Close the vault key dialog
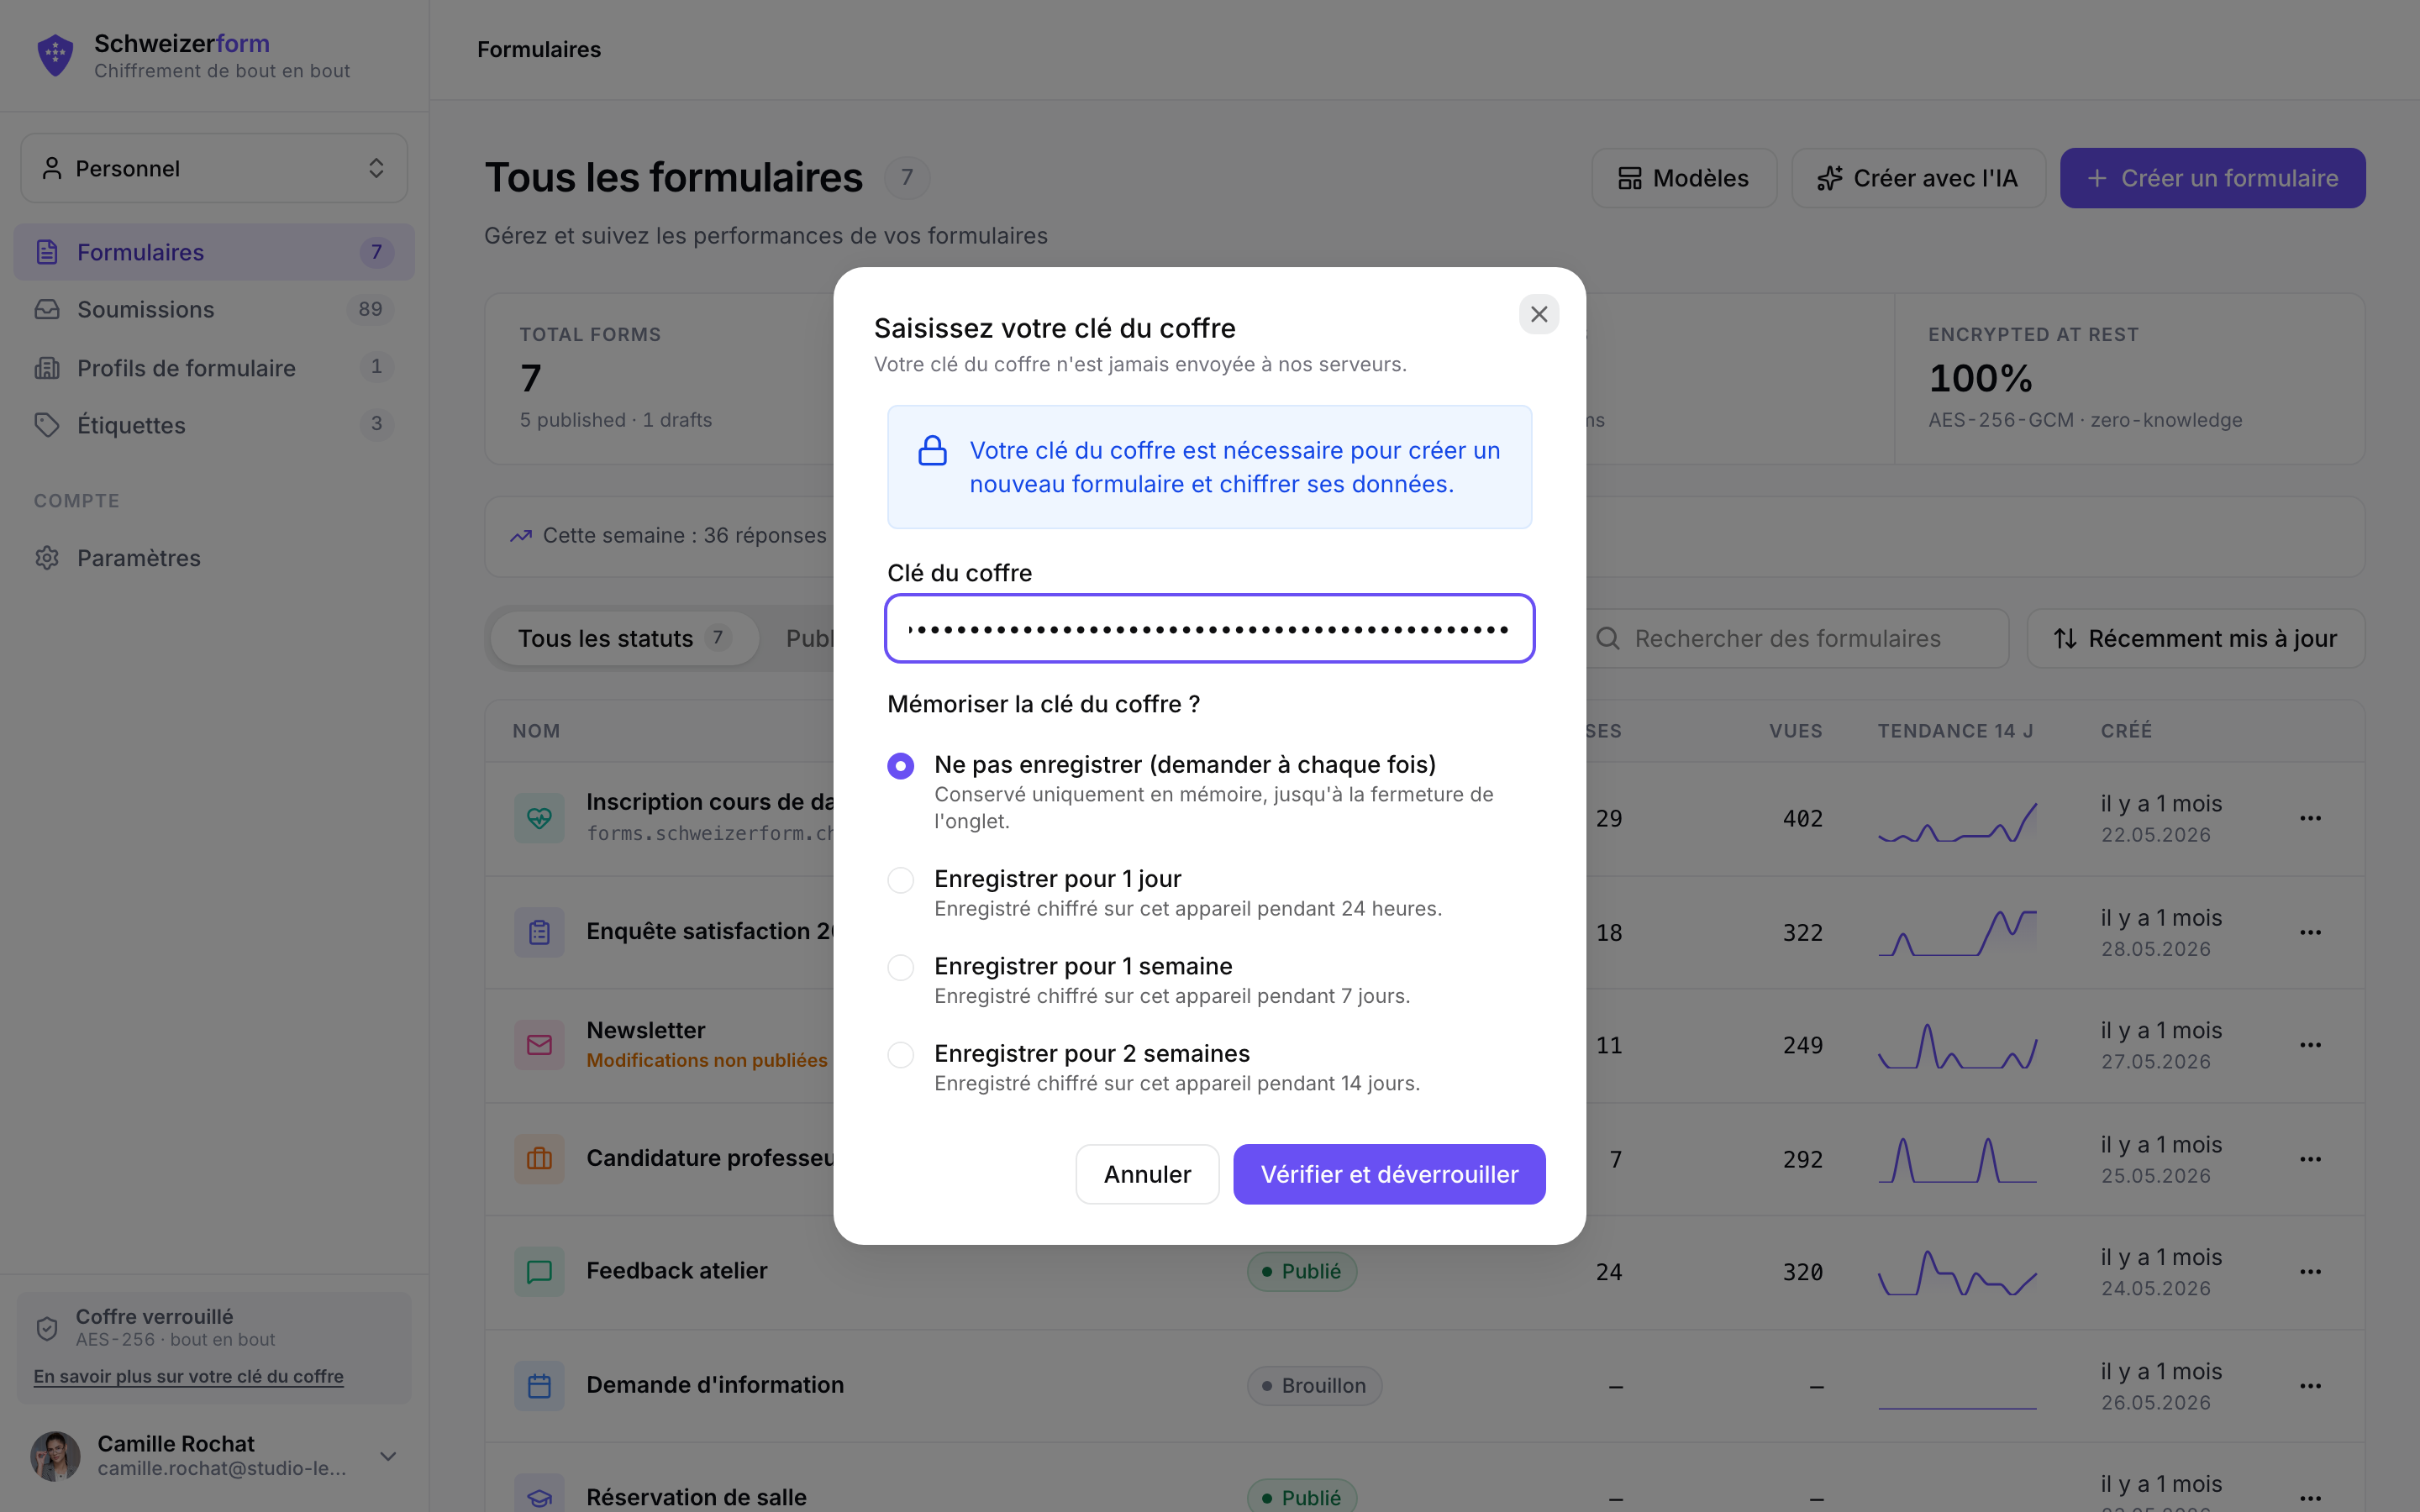The height and width of the screenshot is (1512, 2420). point(1539,314)
